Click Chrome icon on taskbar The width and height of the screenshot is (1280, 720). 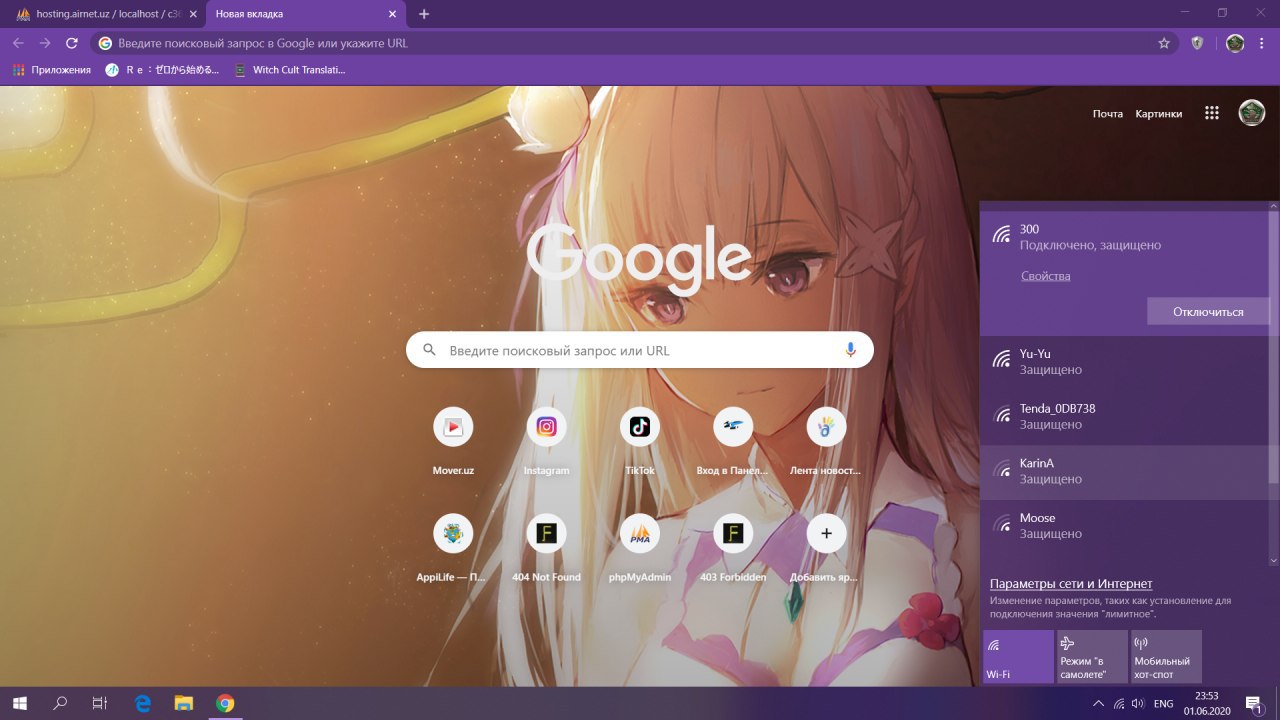[x=225, y=703]
